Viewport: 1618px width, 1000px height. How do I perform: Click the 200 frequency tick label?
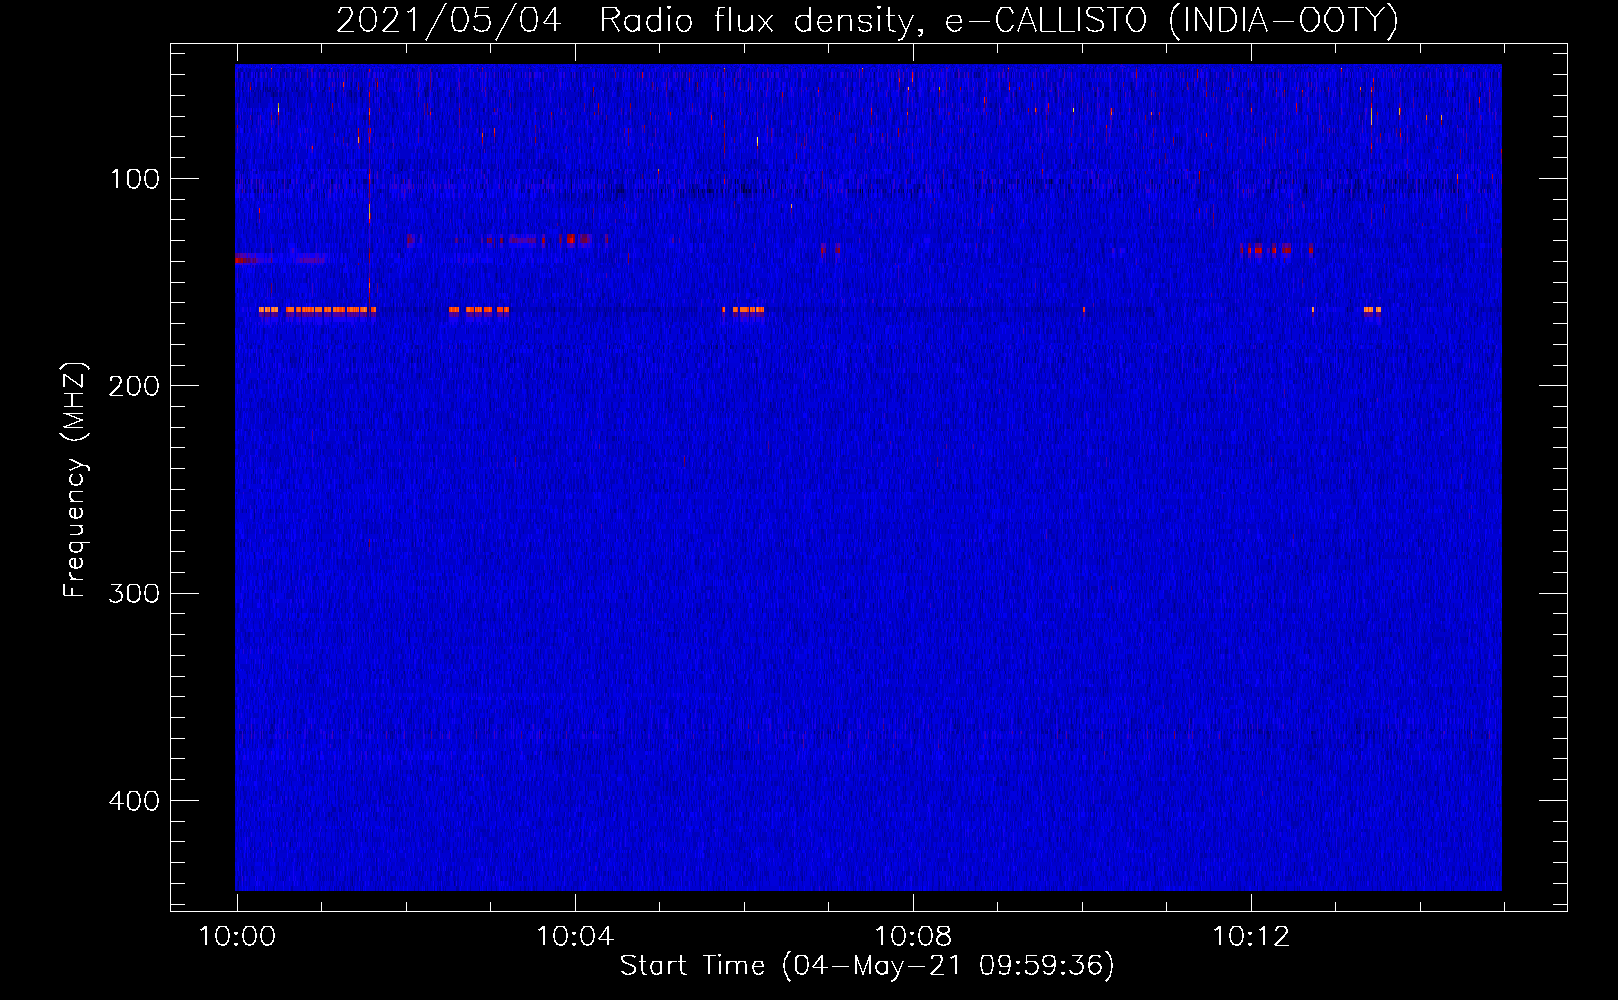click(134, 386)
